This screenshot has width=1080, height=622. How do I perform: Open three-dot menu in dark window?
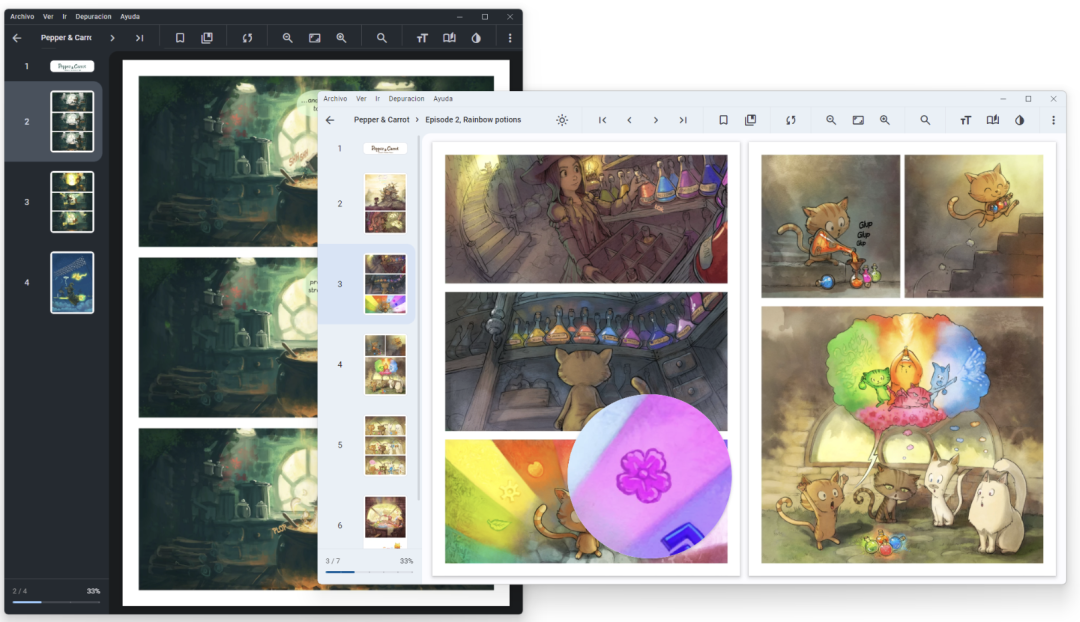510,38
